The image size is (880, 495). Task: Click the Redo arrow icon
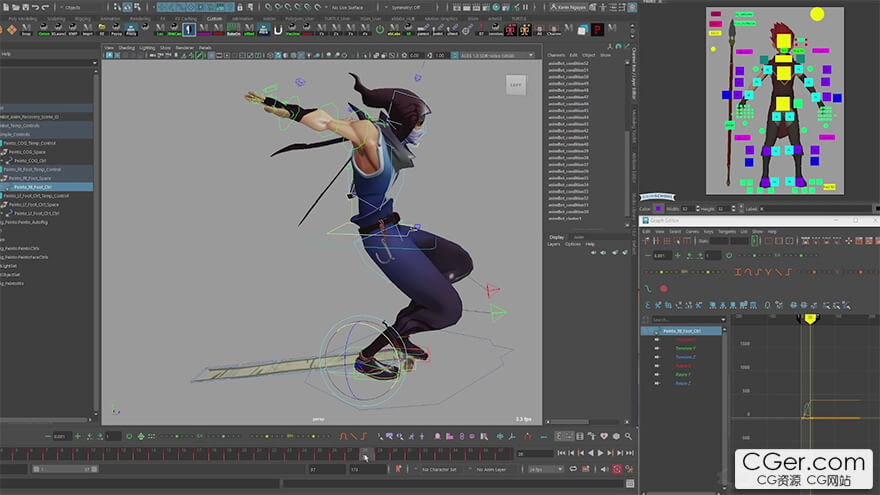click(x=45, y=7)
